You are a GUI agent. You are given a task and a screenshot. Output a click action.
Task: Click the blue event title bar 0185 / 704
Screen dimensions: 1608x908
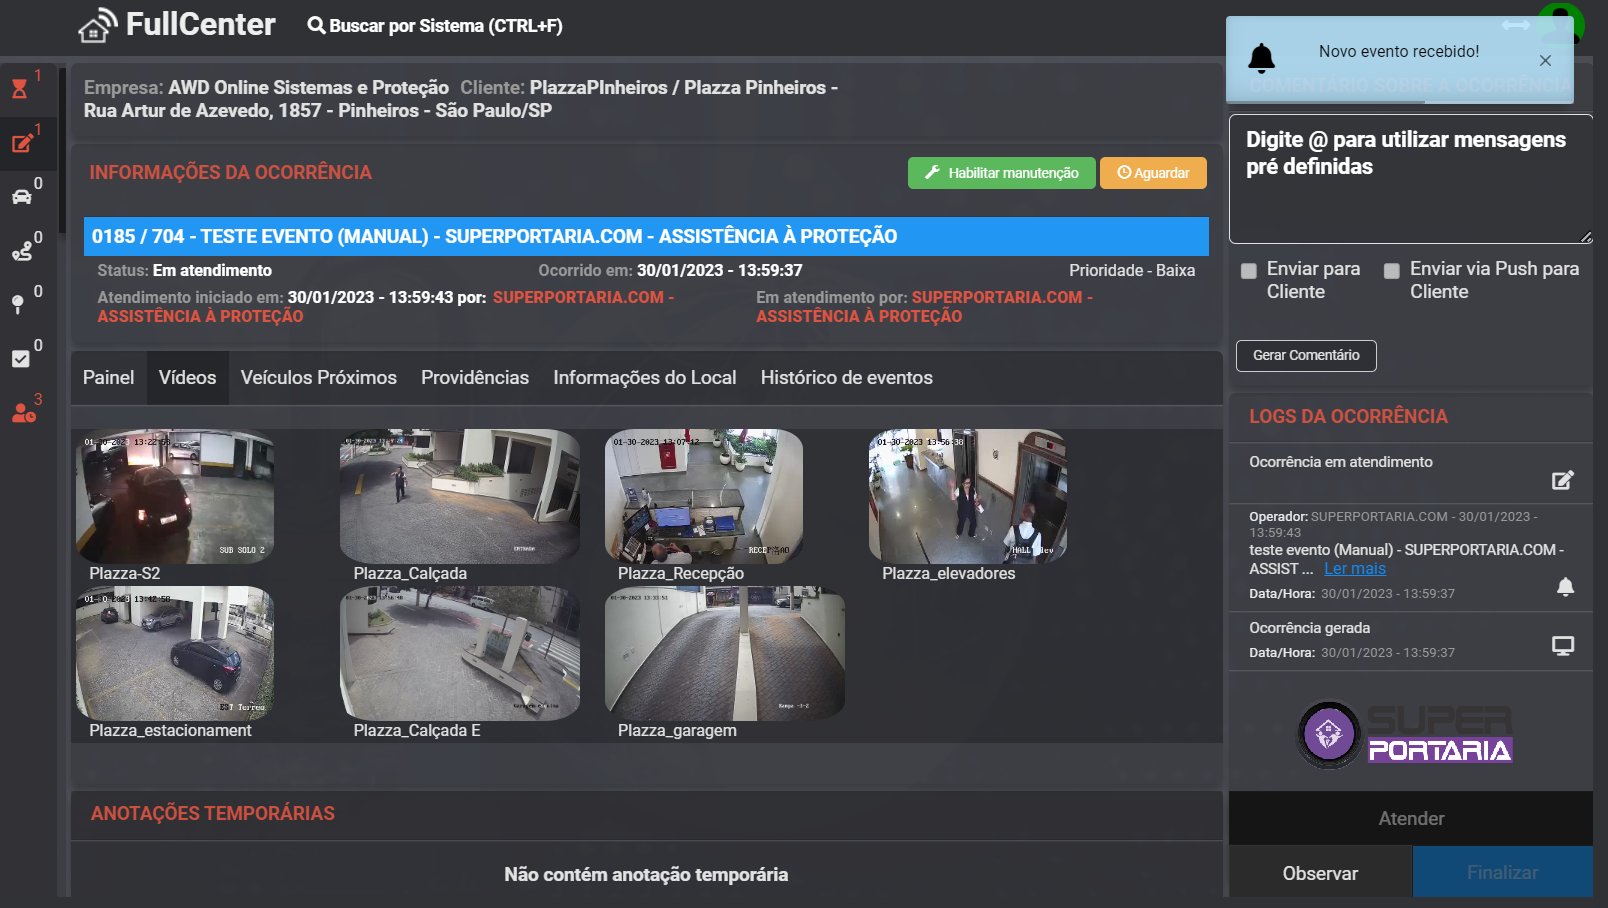[646, 237]
